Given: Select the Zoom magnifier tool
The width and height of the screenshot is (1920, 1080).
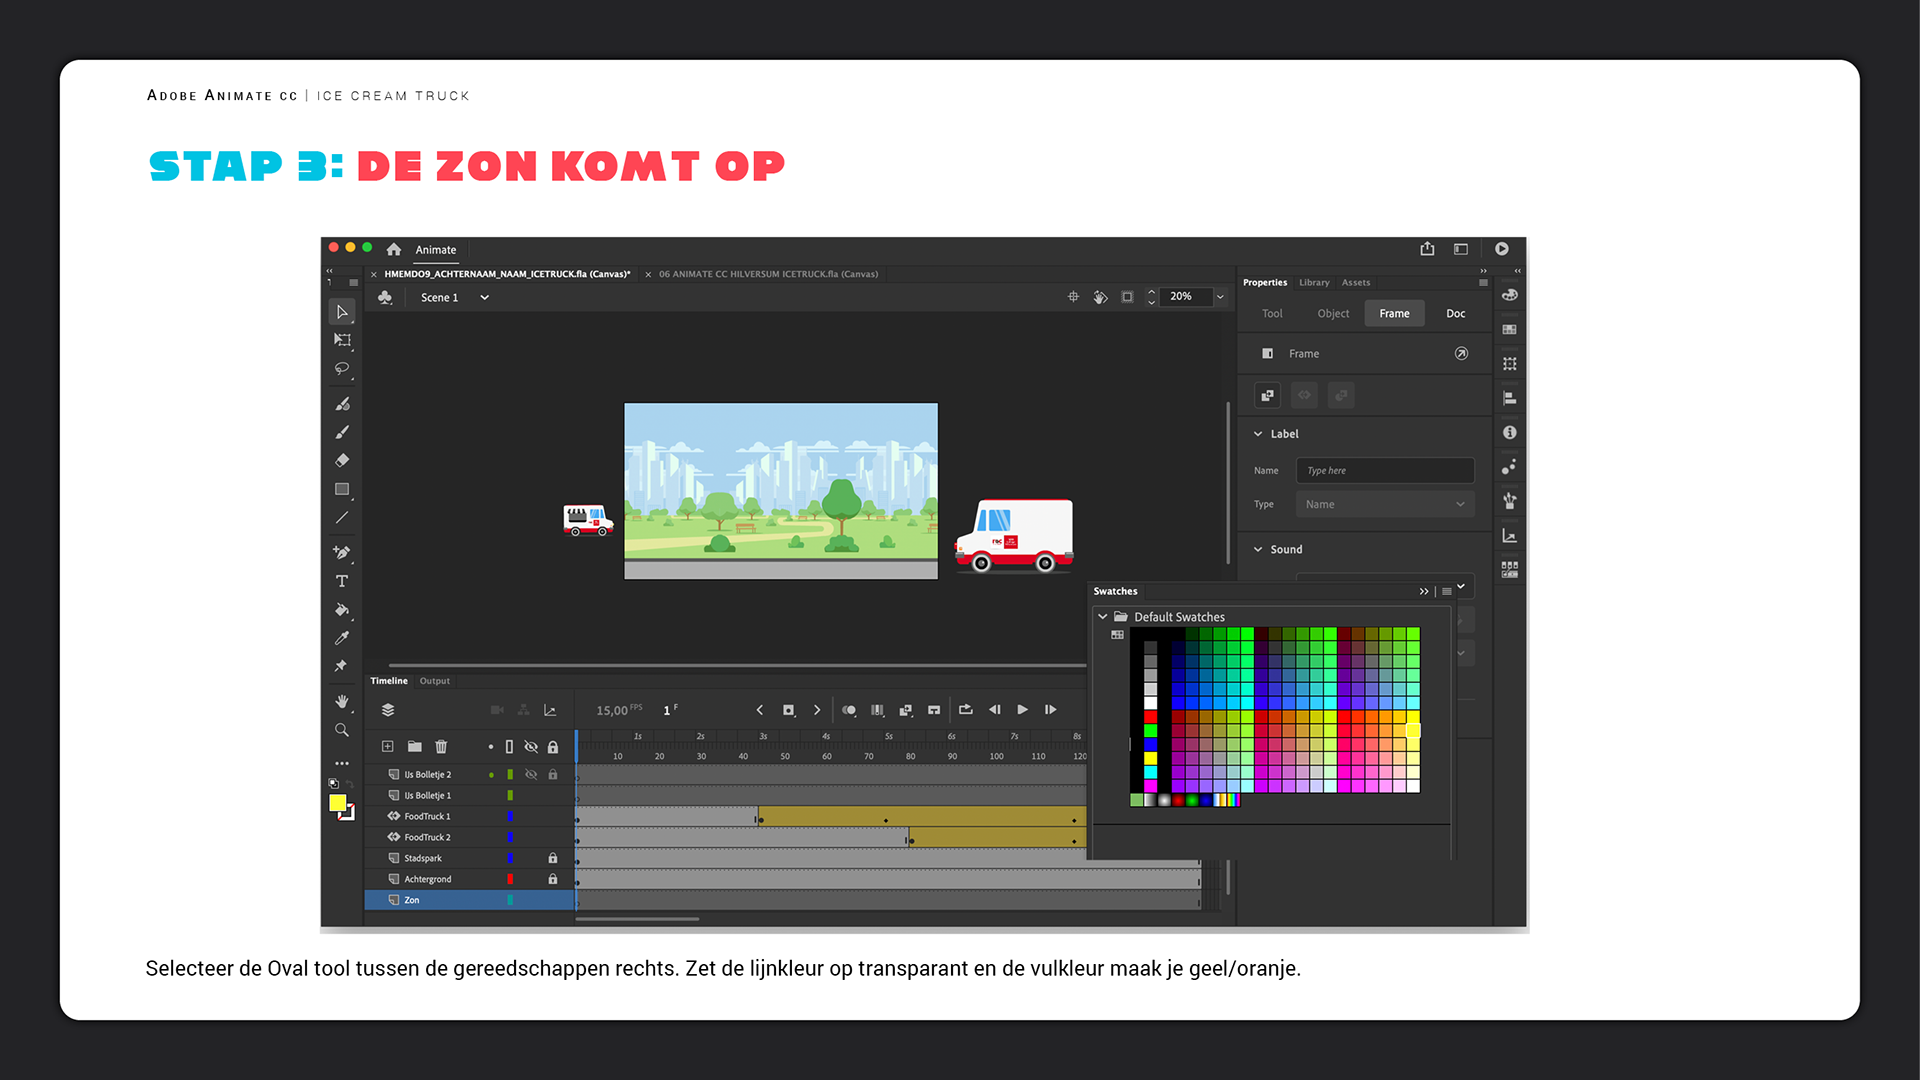Looking at the screenshot, I should tap(342, 730).
